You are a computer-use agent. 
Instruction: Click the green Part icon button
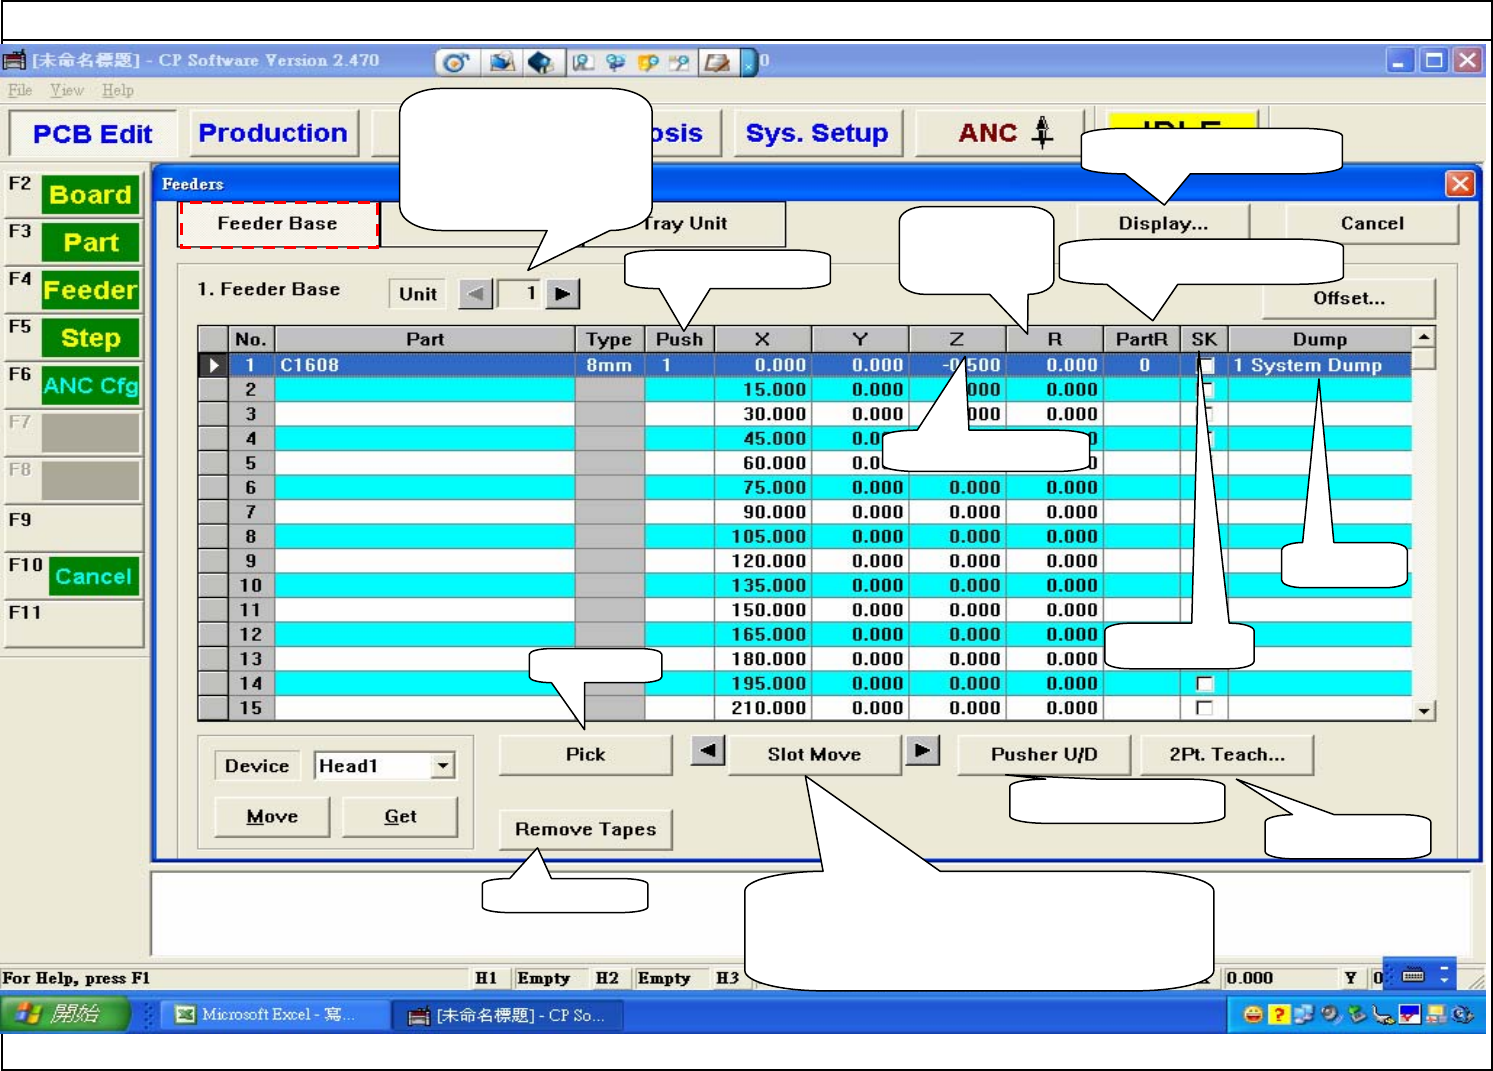click(x=90, y=243)
